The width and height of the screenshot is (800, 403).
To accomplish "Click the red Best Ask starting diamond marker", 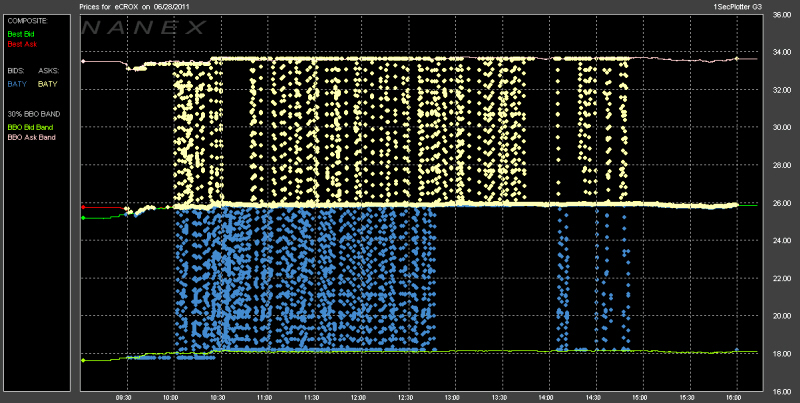I will [x=83, y=208].
